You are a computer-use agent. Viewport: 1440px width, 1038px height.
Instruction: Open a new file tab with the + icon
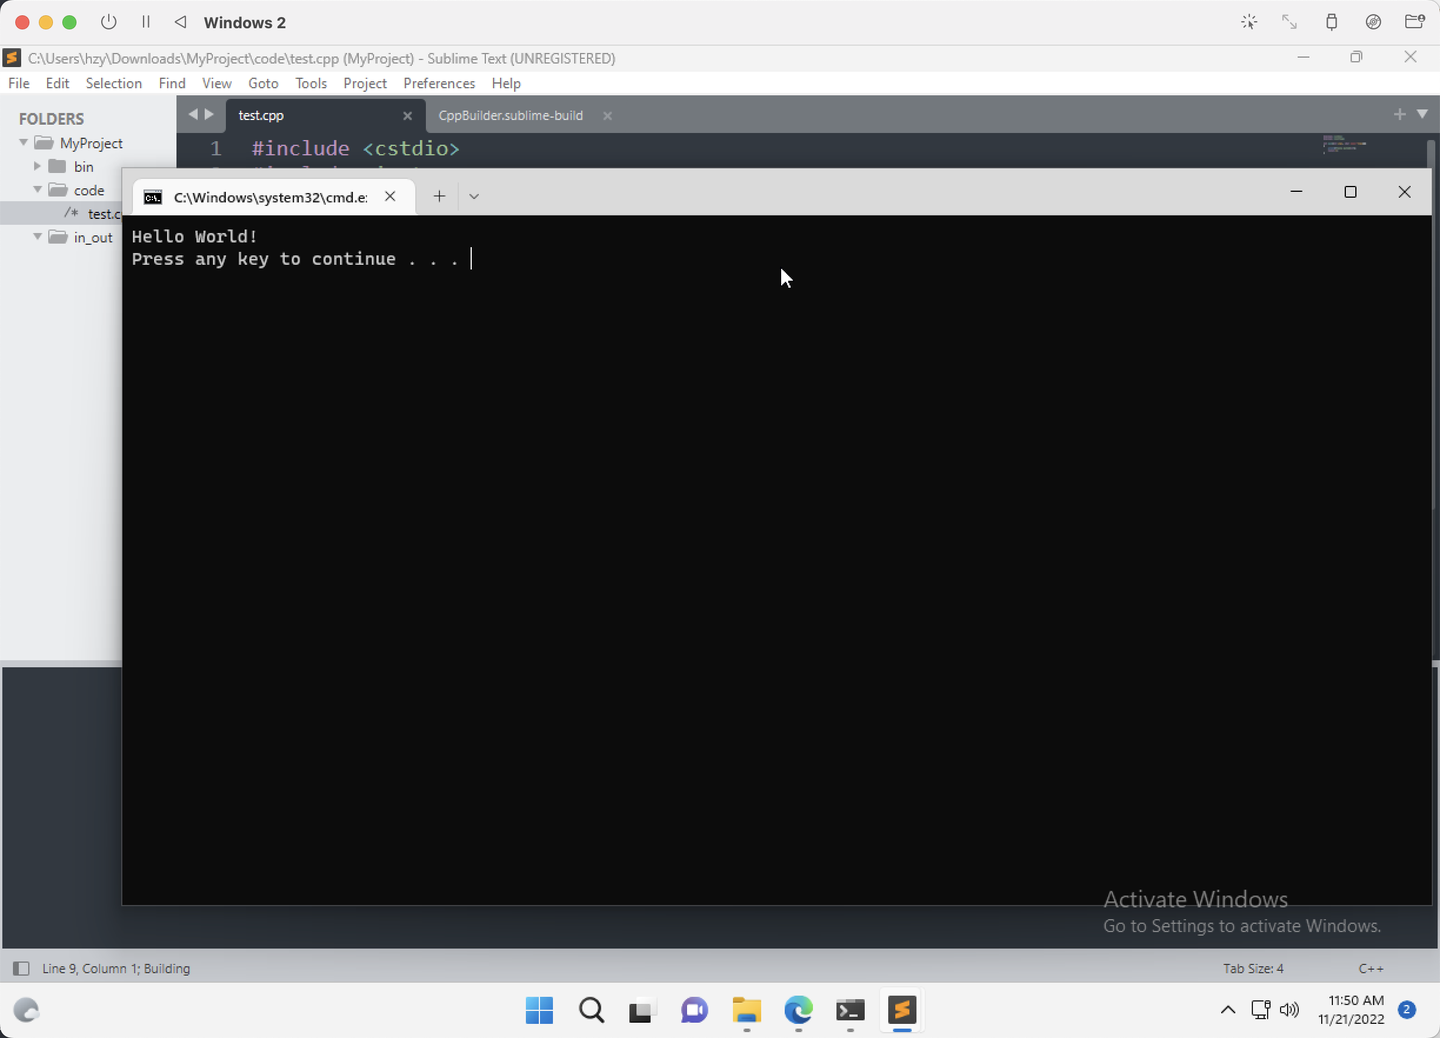point(1399,114)
